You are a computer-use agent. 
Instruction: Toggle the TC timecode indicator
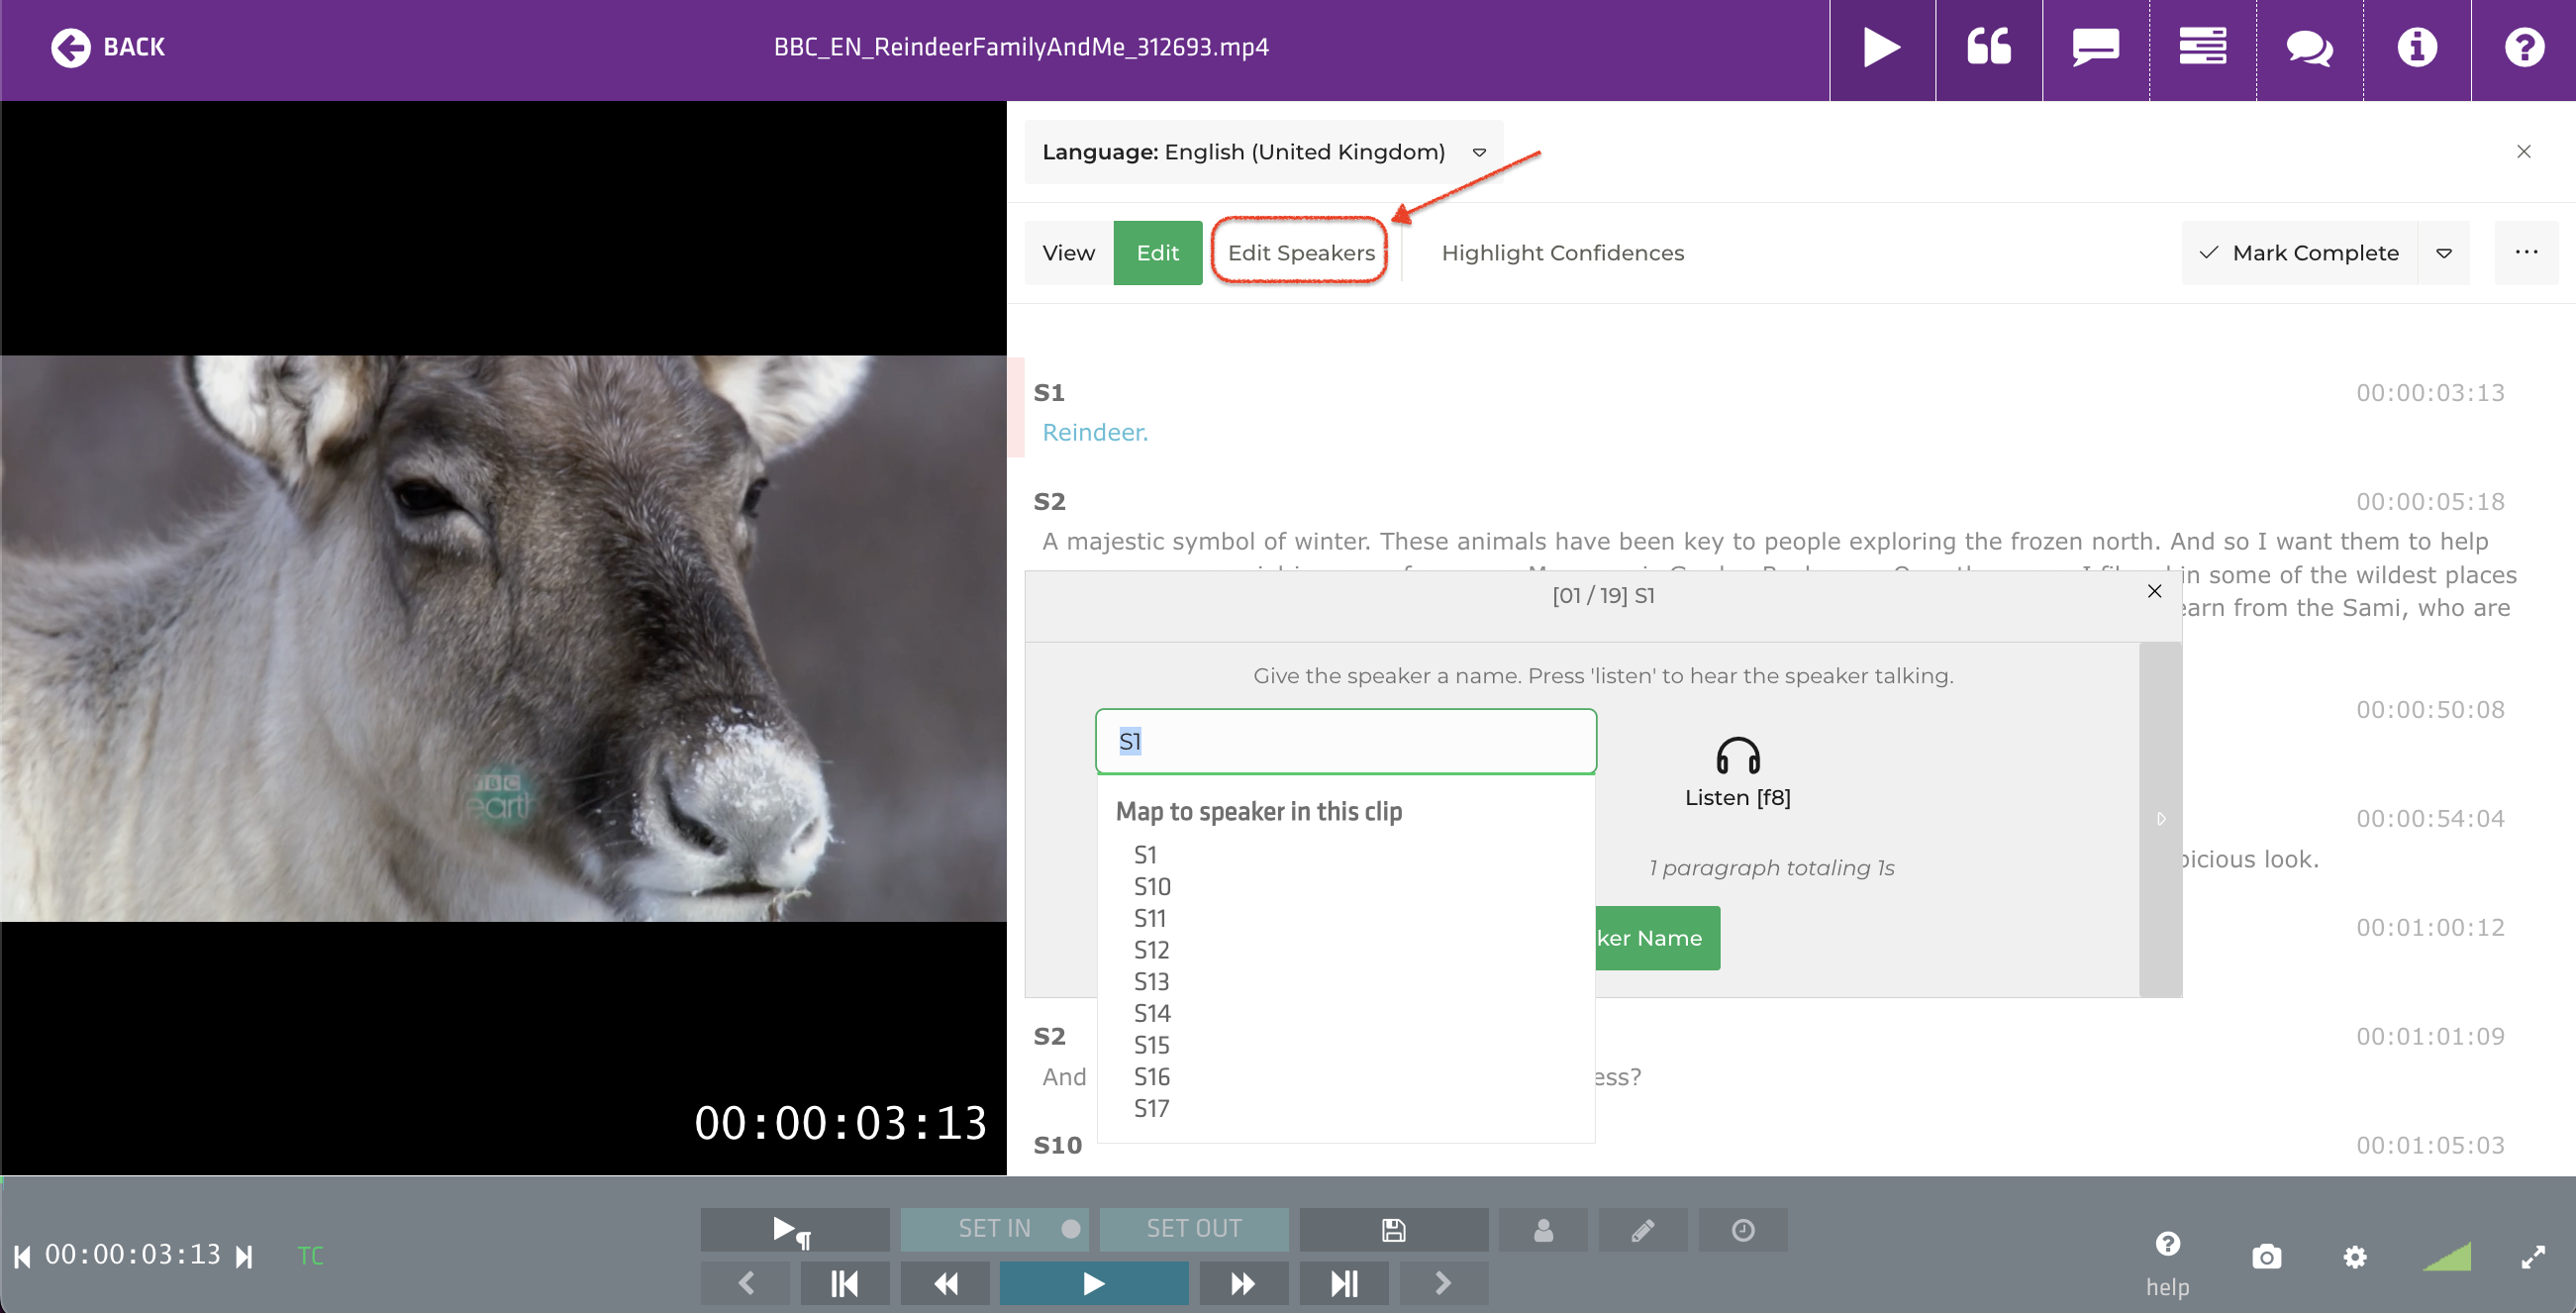pos(310,1255)
